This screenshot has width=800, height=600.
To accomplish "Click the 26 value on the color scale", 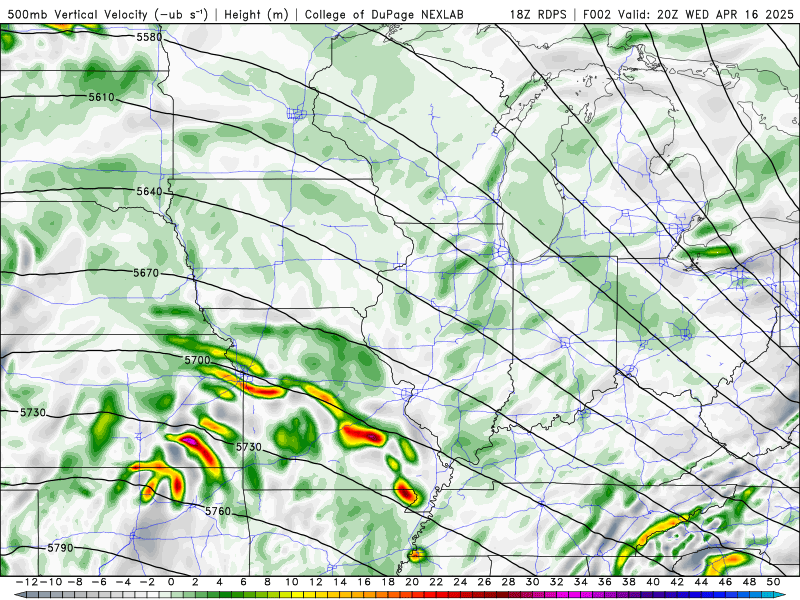I will 484,582.
